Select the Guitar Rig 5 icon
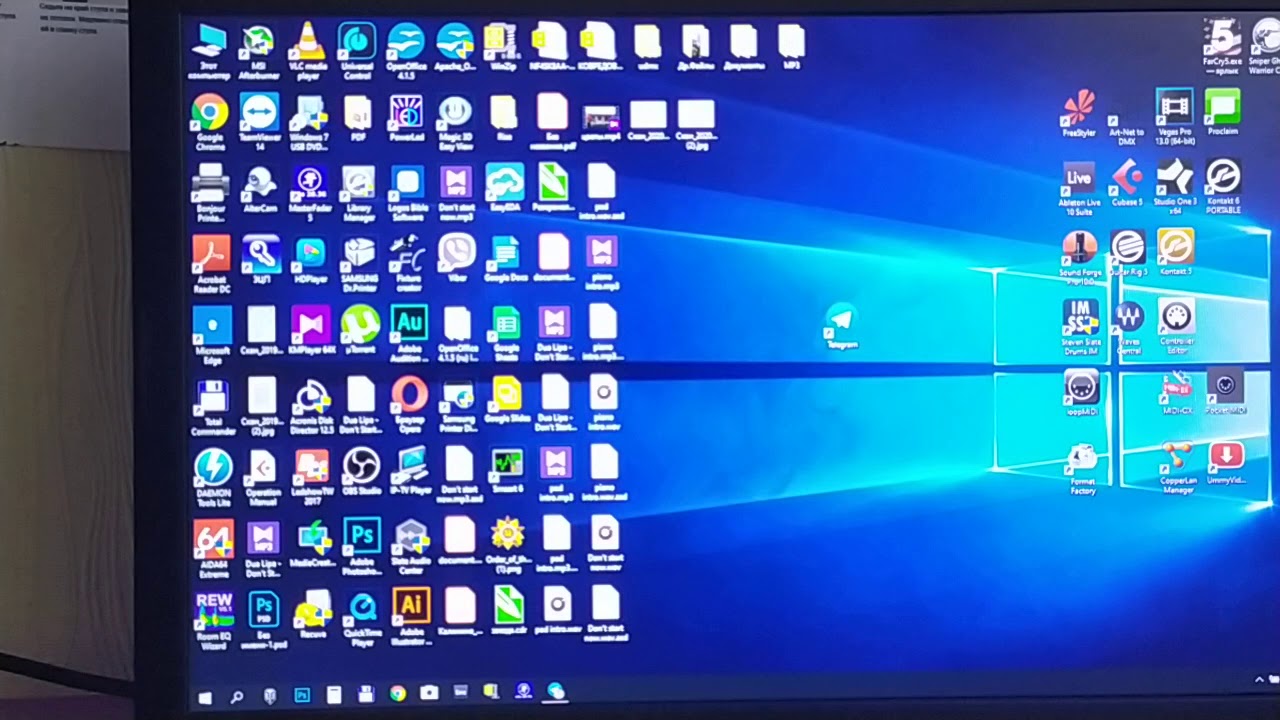Screen dimensions: 1280x720 [1127, 253]
